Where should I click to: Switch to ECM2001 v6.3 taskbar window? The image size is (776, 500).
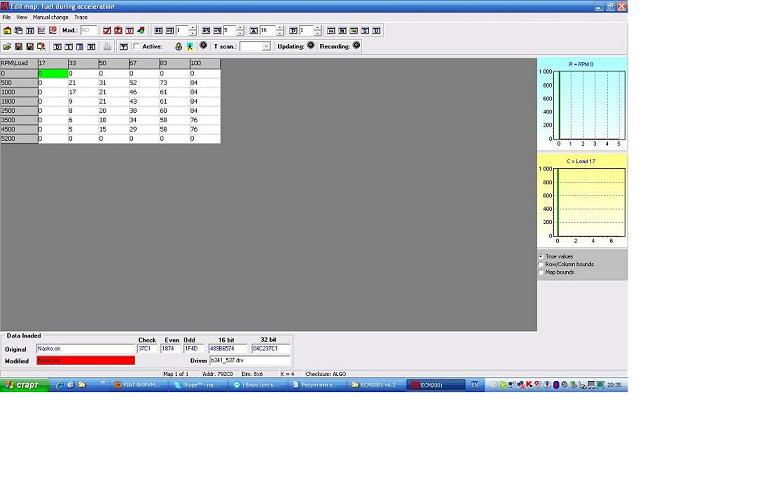[x=378, y=384]
